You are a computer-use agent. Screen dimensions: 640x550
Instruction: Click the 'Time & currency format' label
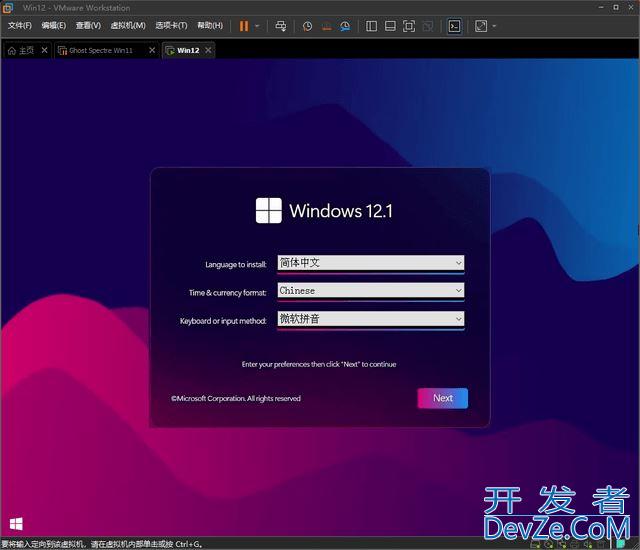[227, 293]
